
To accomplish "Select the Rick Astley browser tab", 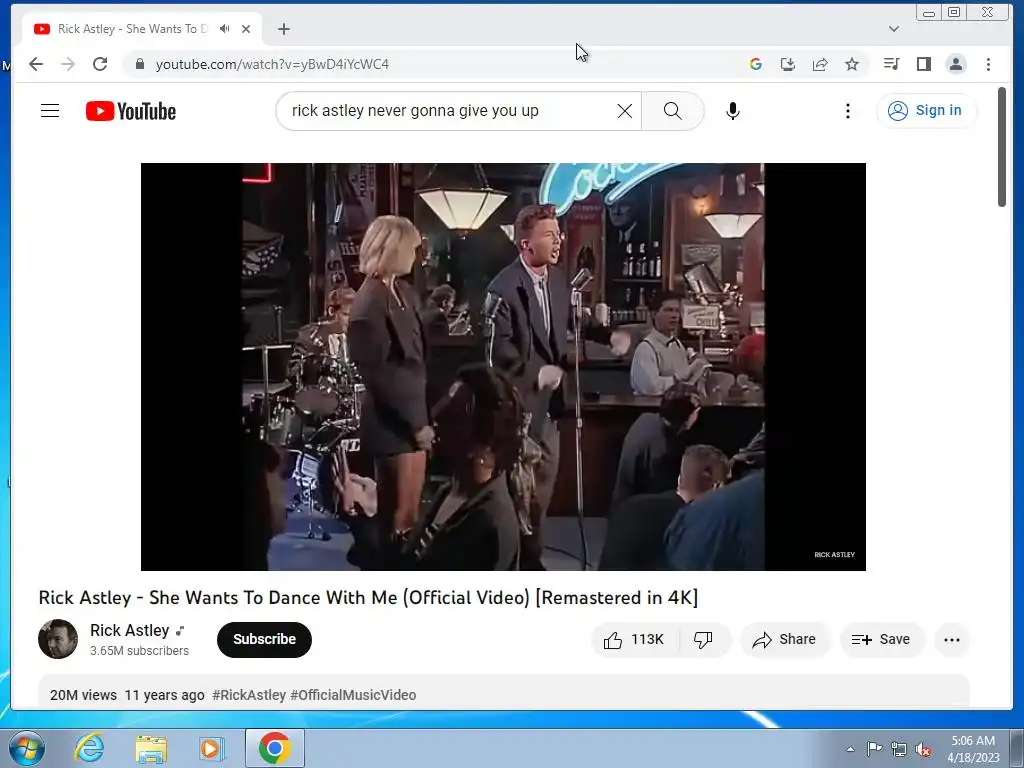I will pos(142,29).
